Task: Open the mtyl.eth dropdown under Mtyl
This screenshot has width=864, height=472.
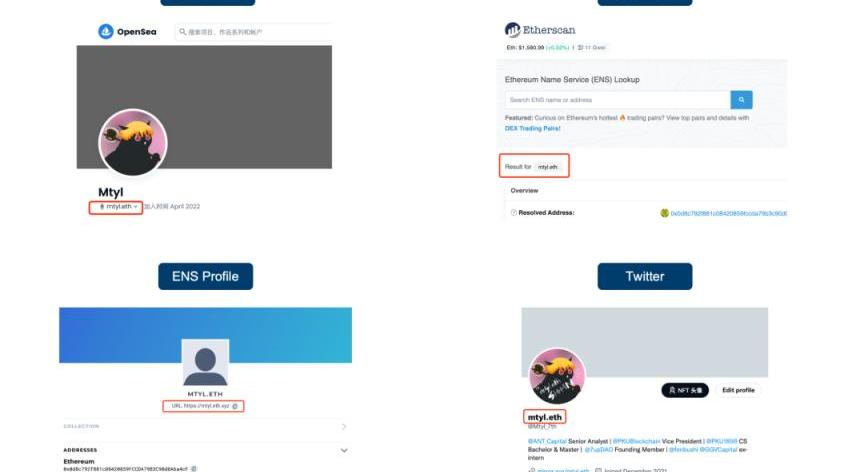Action: click(x=116, y=207)
